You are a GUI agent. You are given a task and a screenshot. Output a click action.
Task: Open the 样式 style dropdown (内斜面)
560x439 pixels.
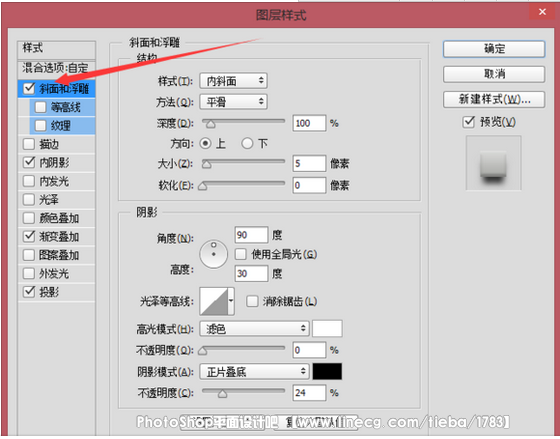[234, 81]
